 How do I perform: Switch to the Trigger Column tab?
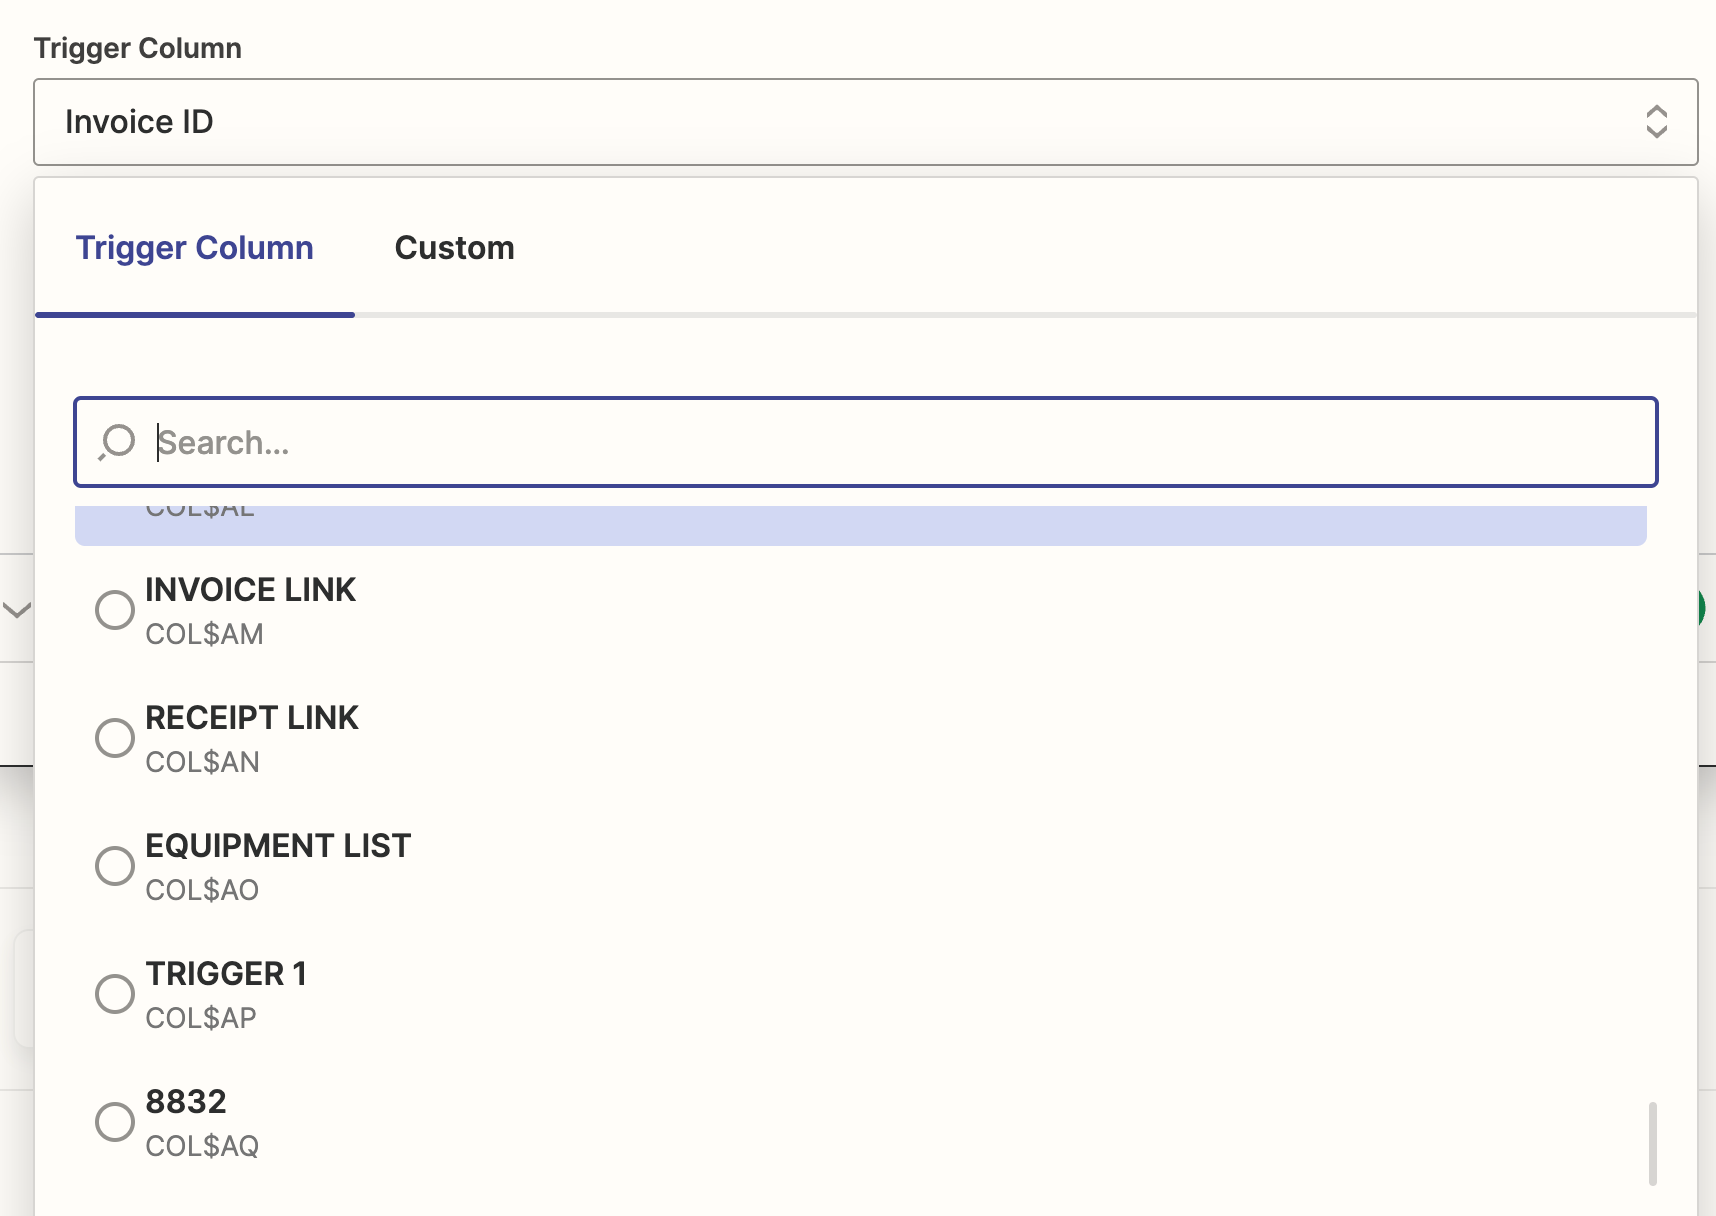[195, 248]
